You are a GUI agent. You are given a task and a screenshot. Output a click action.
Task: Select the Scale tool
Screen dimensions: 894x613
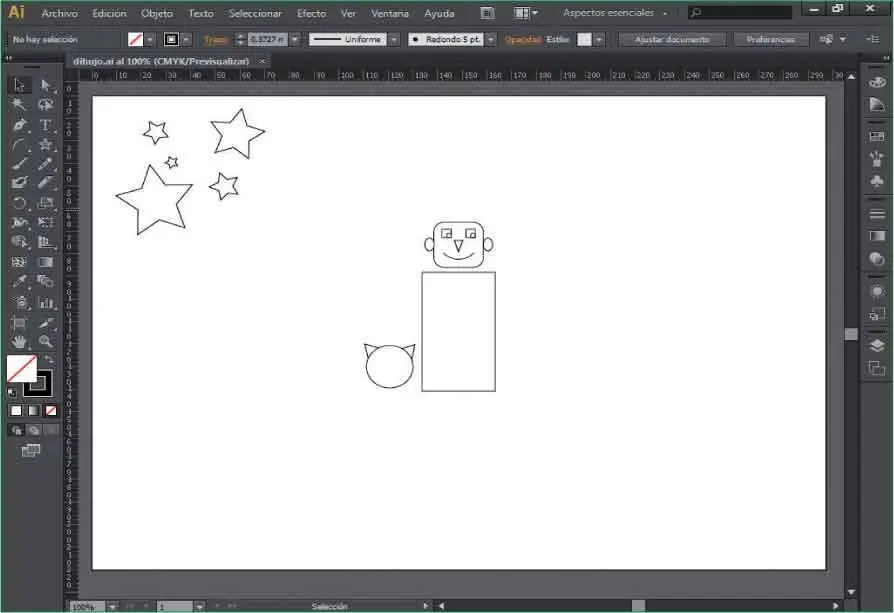[46, 203]
